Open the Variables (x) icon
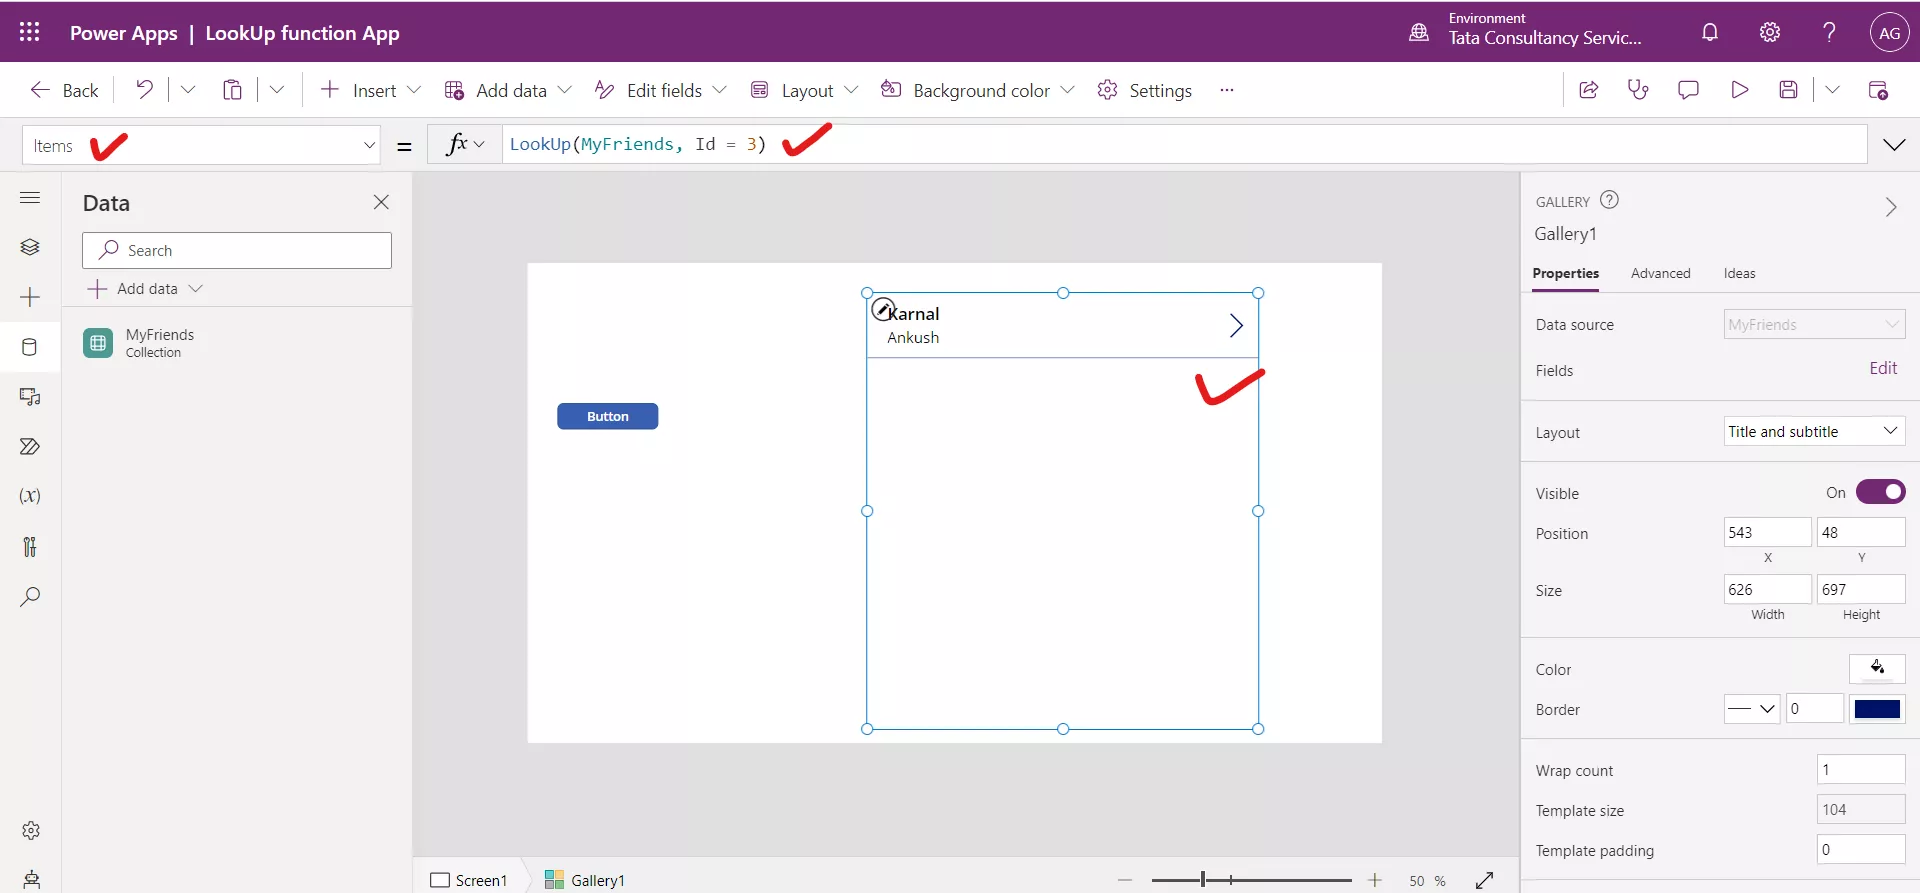Image resolution: width=1920 pixels, height=893 pixels. [x=30, y=496]
